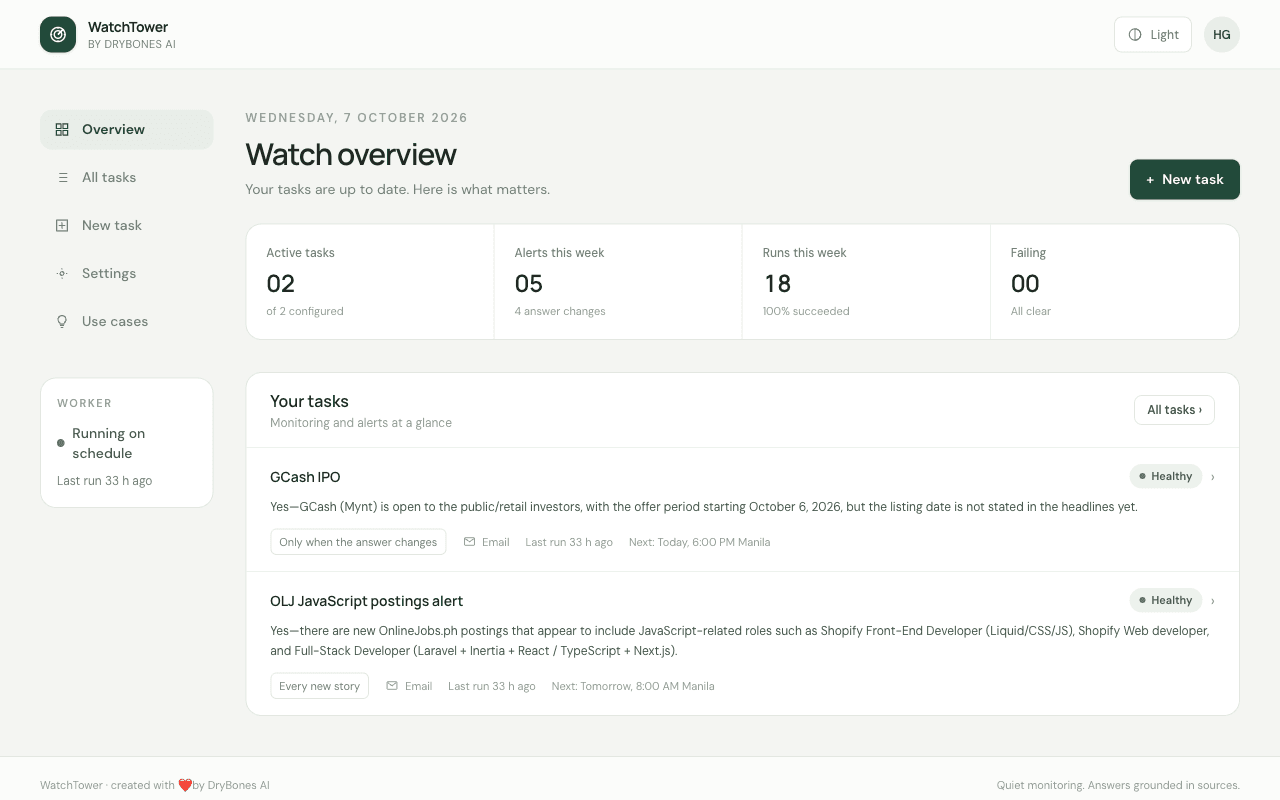Click Last run 33 h ago in Worker card
The width and height of the screenshot is (1280, 800).
(x=105, y=481)
